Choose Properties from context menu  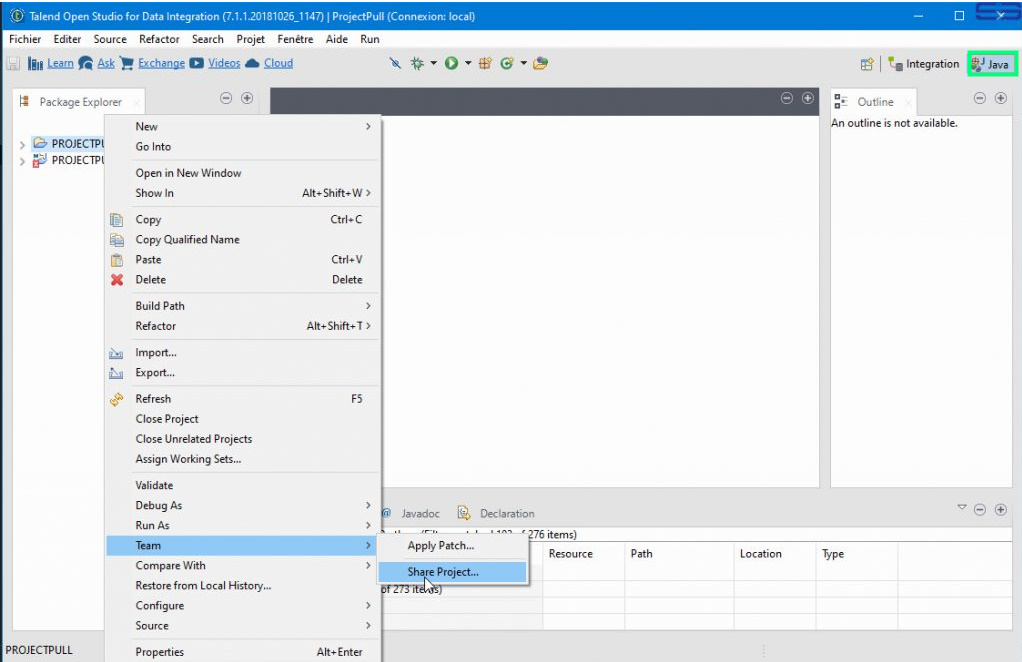(242, 652)
